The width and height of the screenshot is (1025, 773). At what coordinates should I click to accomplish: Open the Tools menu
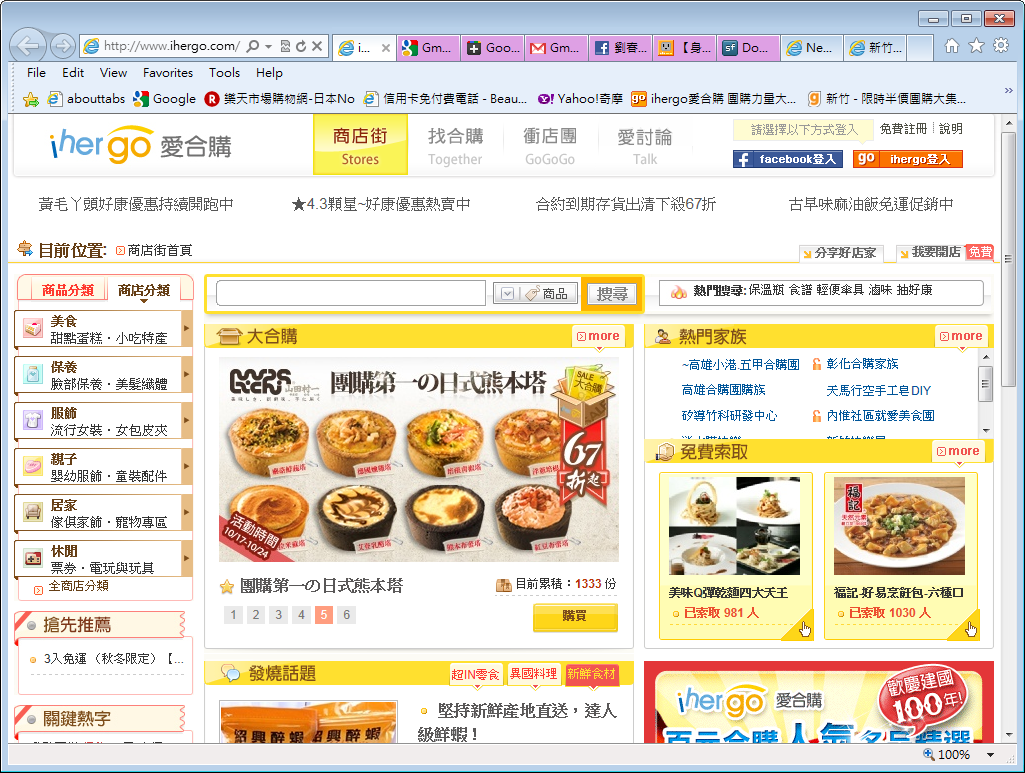[224, 73]
